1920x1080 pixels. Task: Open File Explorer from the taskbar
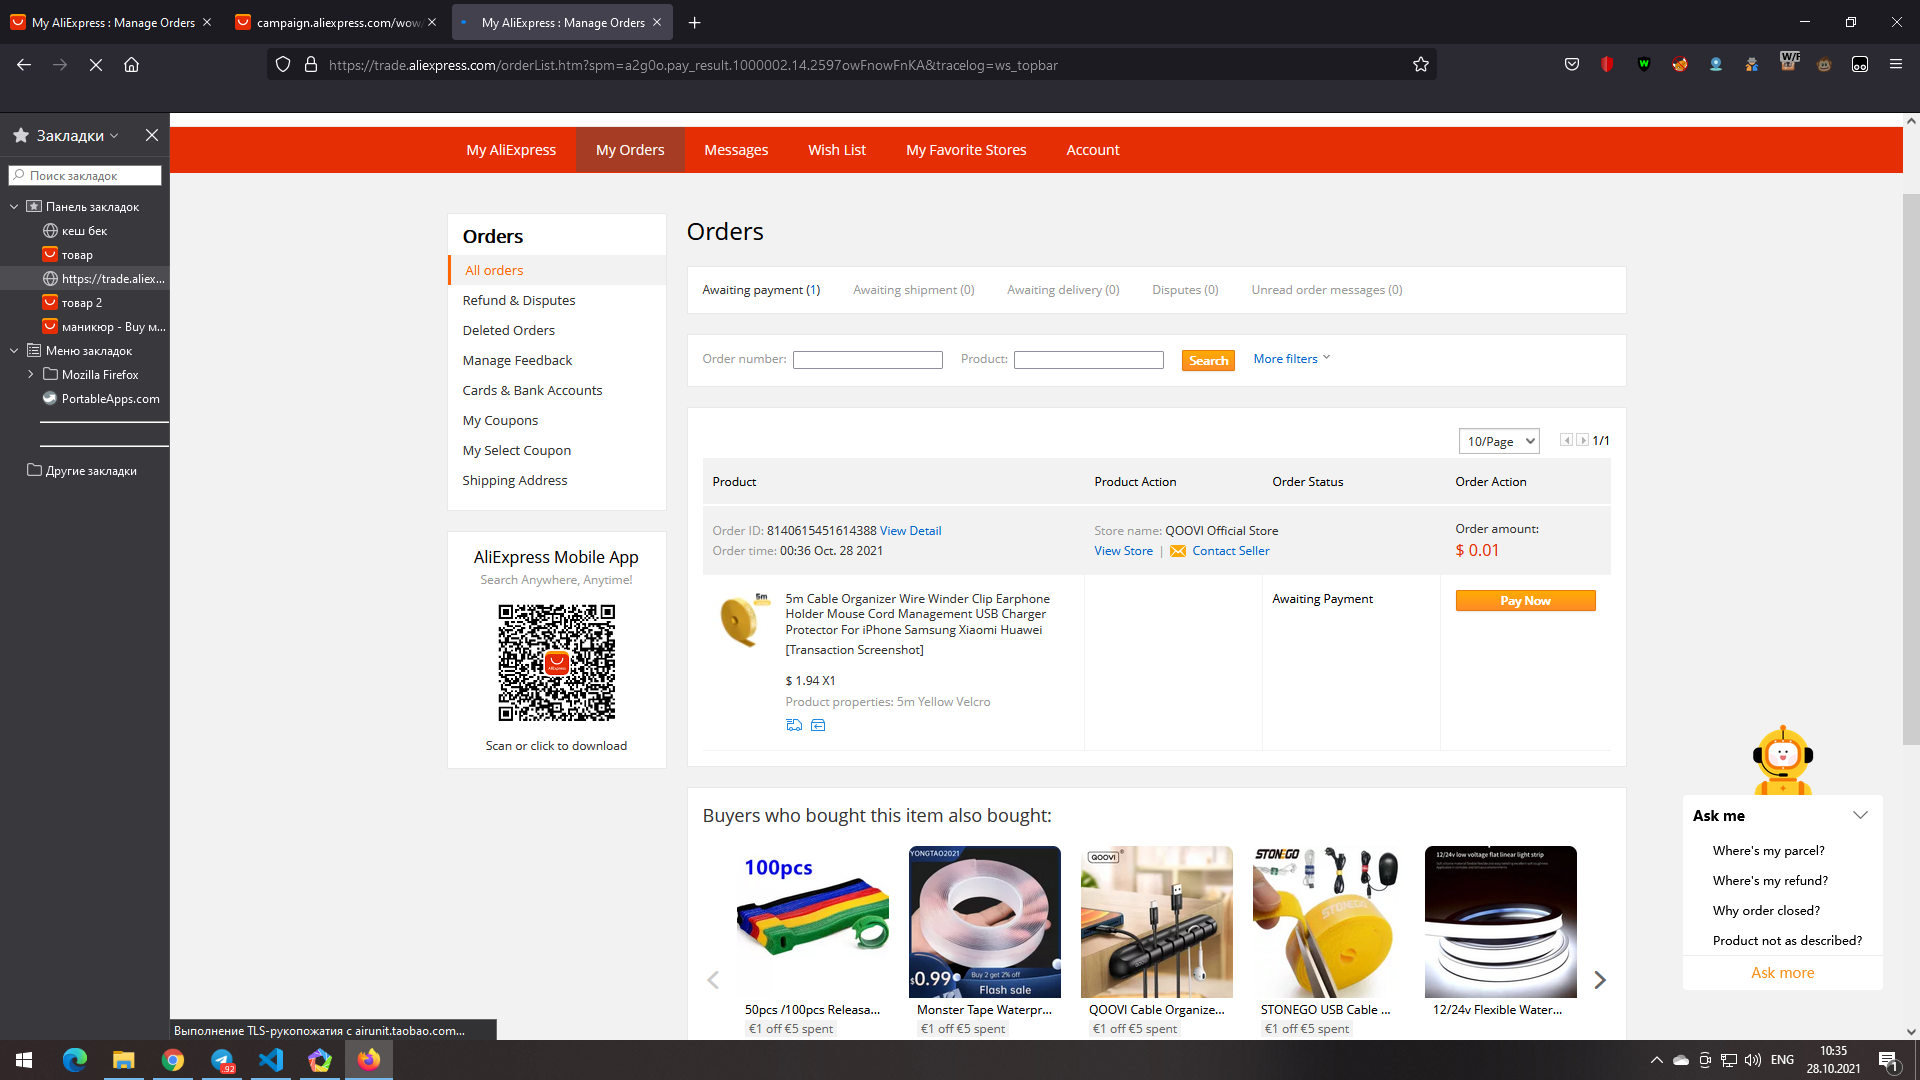[x=123, y=1060]
